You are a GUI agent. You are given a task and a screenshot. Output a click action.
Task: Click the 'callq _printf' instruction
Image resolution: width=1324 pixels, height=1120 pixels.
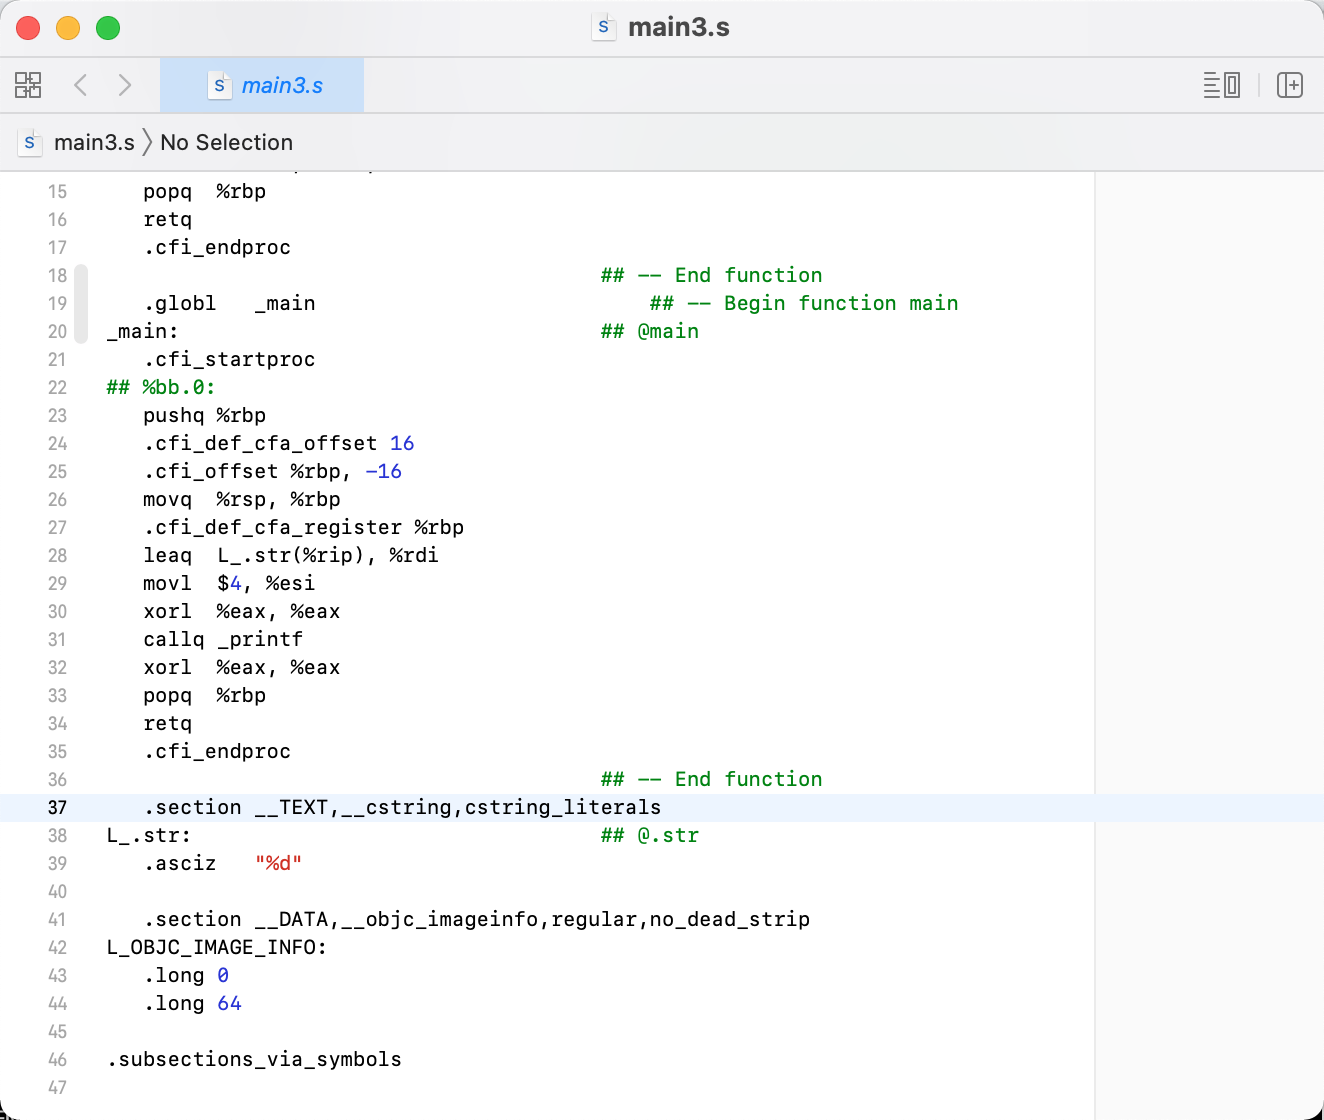pos(223,639)
